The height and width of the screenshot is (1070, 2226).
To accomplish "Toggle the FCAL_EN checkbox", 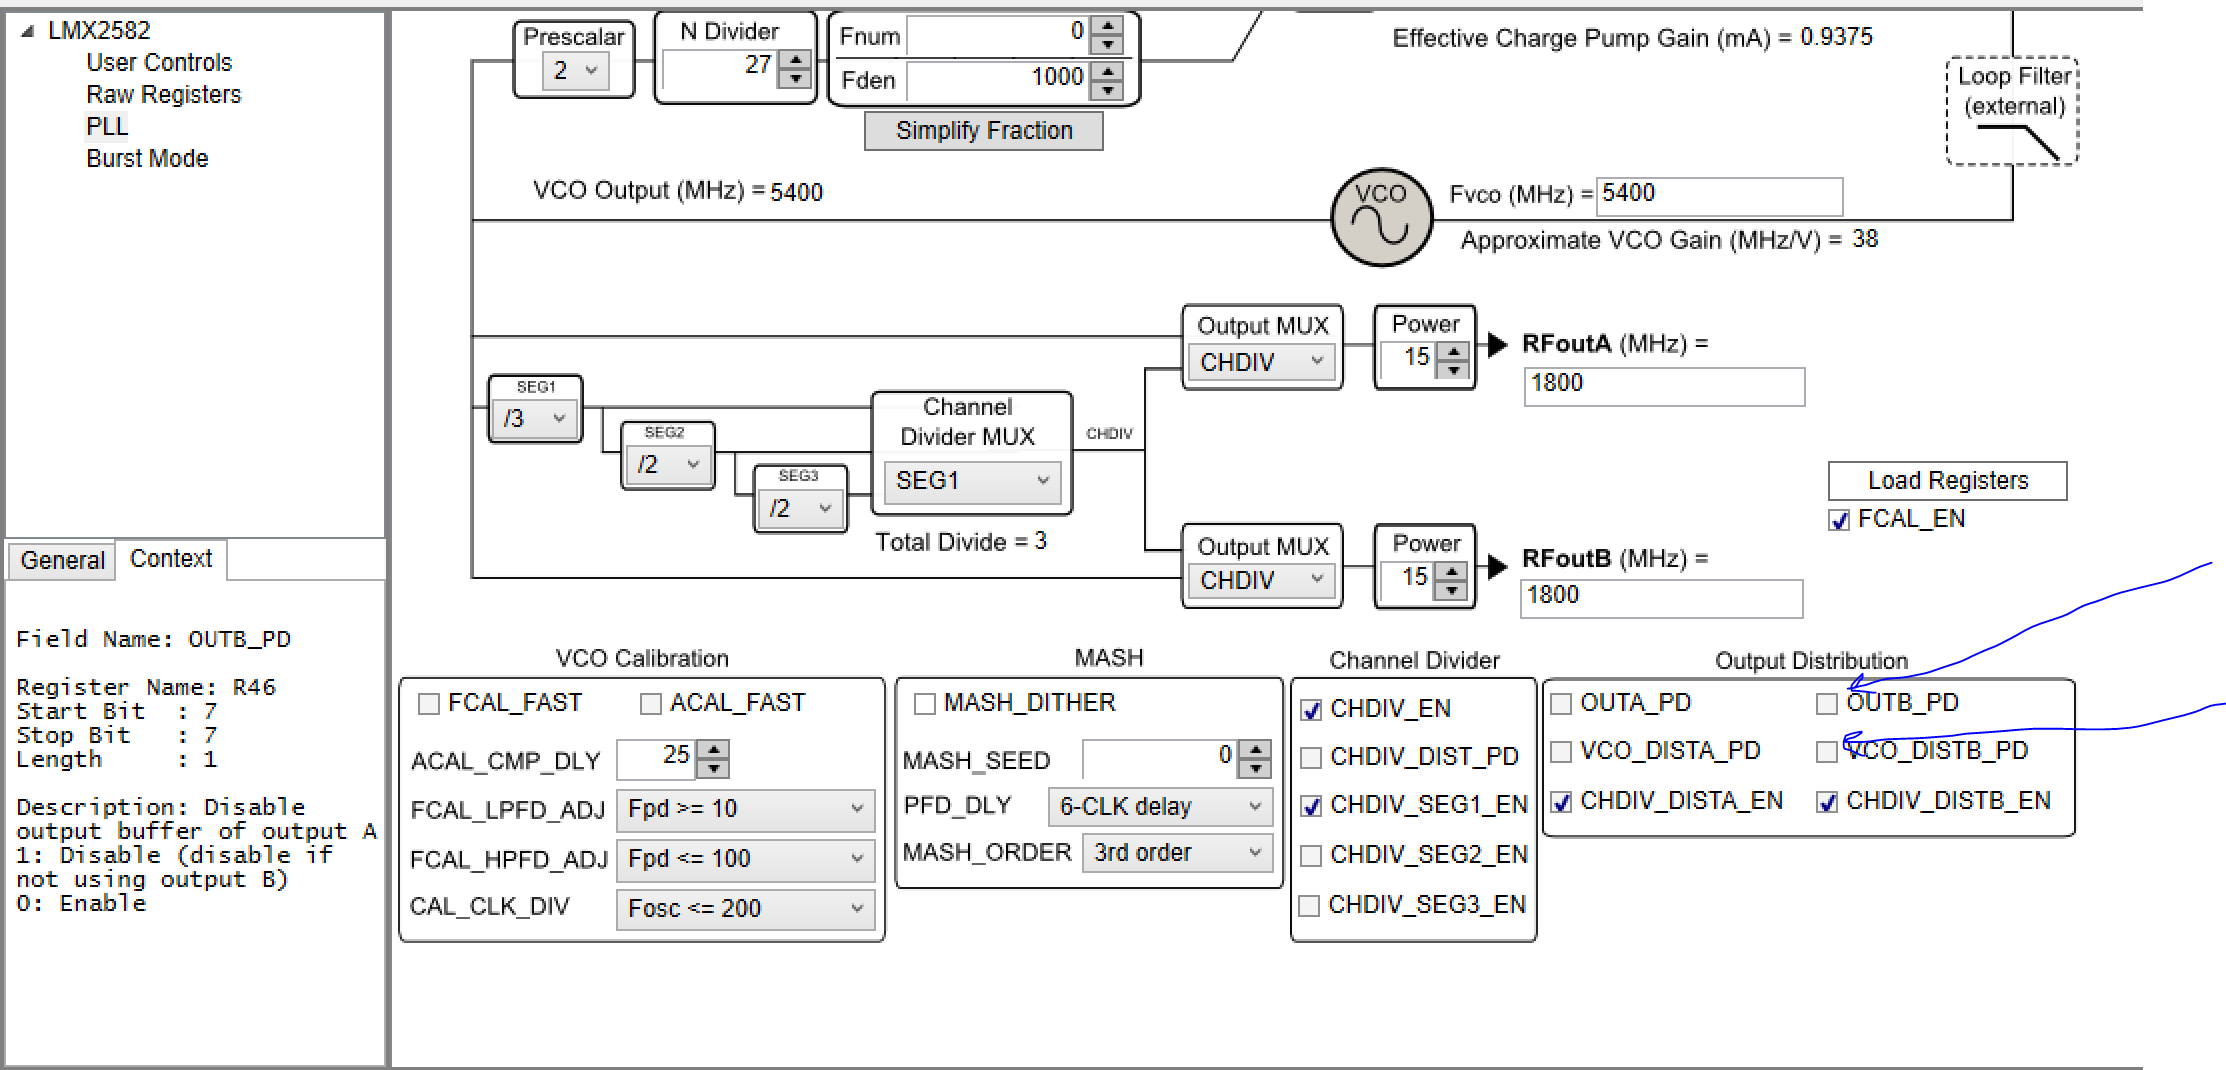I will (1839, 520).
